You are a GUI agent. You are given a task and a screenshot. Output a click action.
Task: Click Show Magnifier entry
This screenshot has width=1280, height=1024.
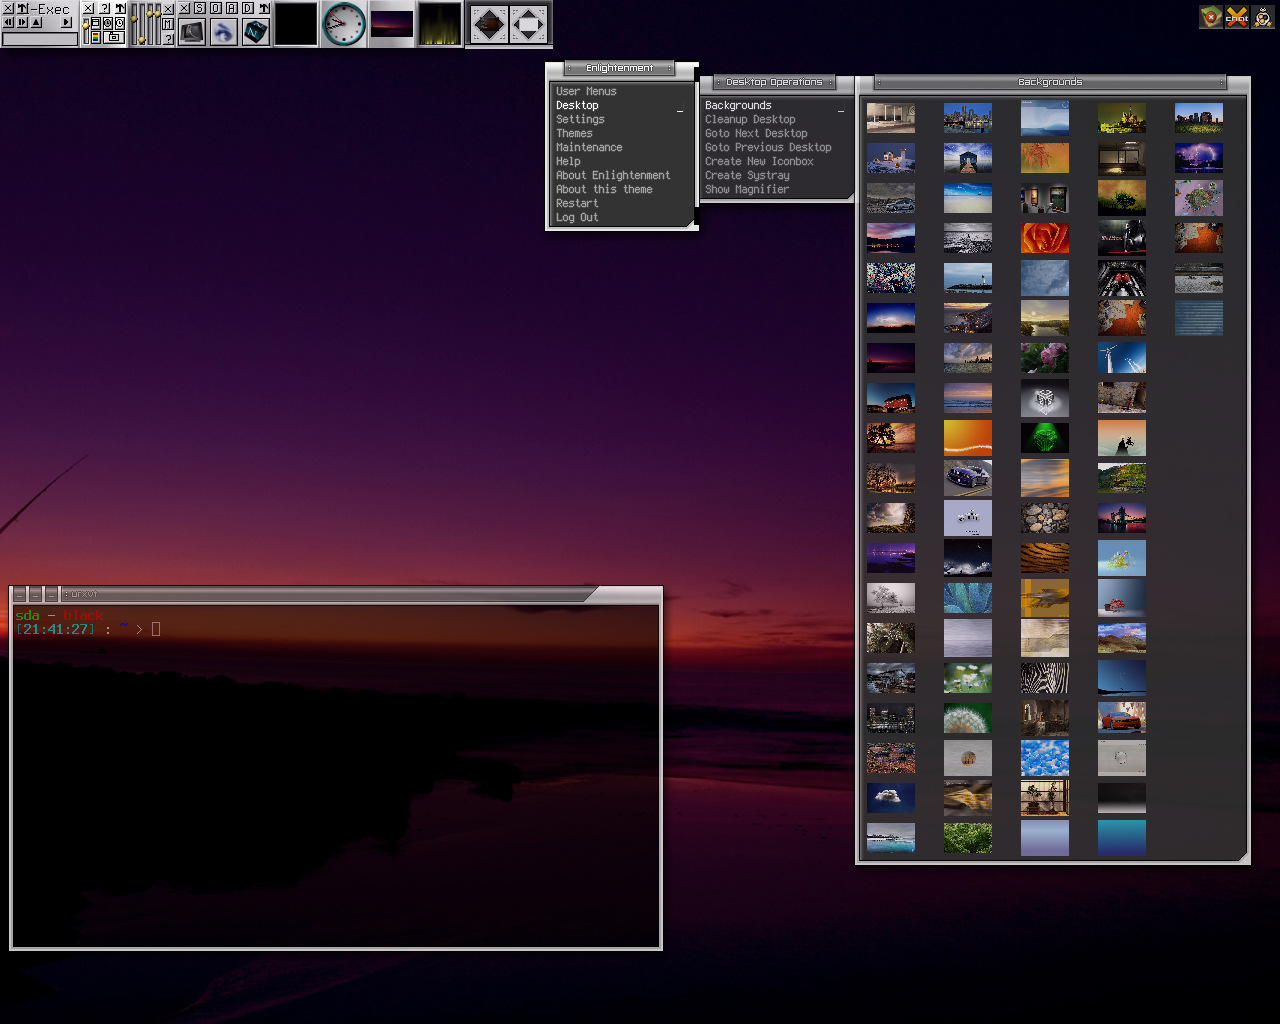(747, 189)
